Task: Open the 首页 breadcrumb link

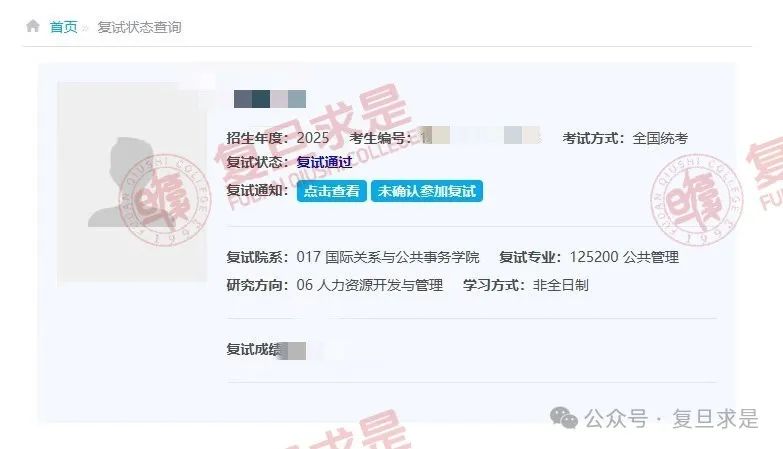Action: pyautogui.click(x=63, y=27)
